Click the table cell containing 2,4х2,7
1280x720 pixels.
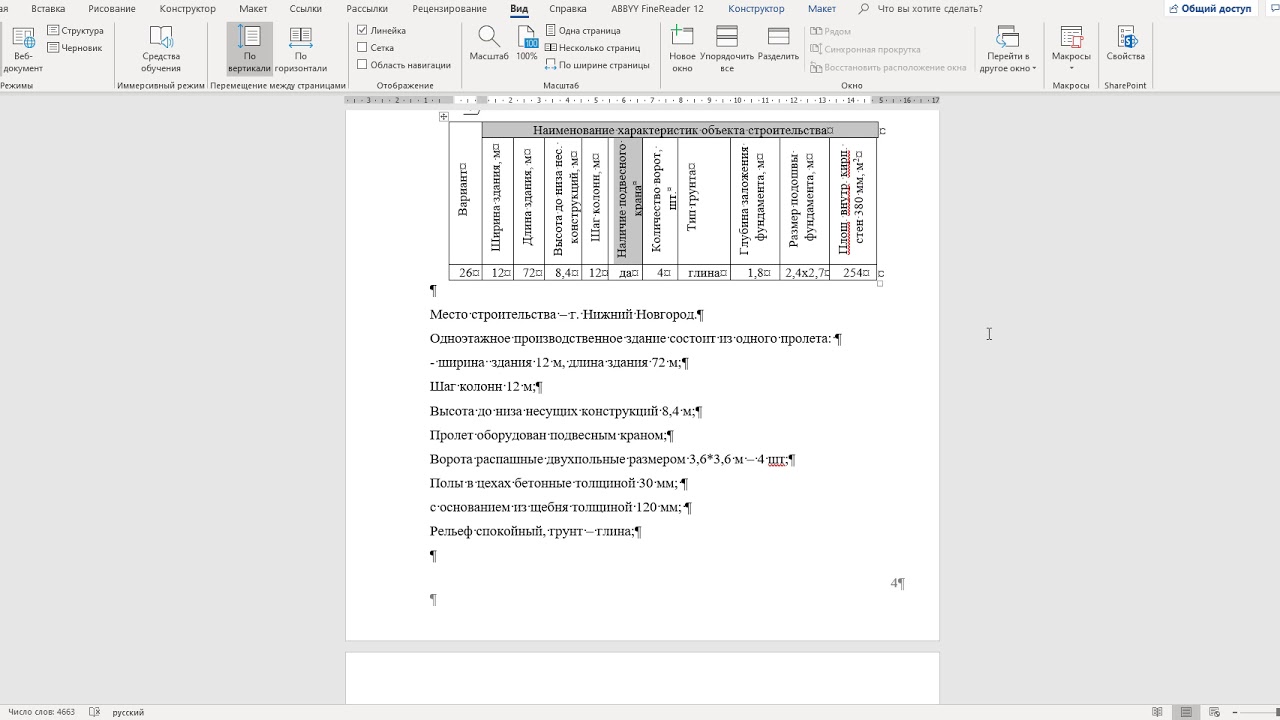tap(805, 273)
